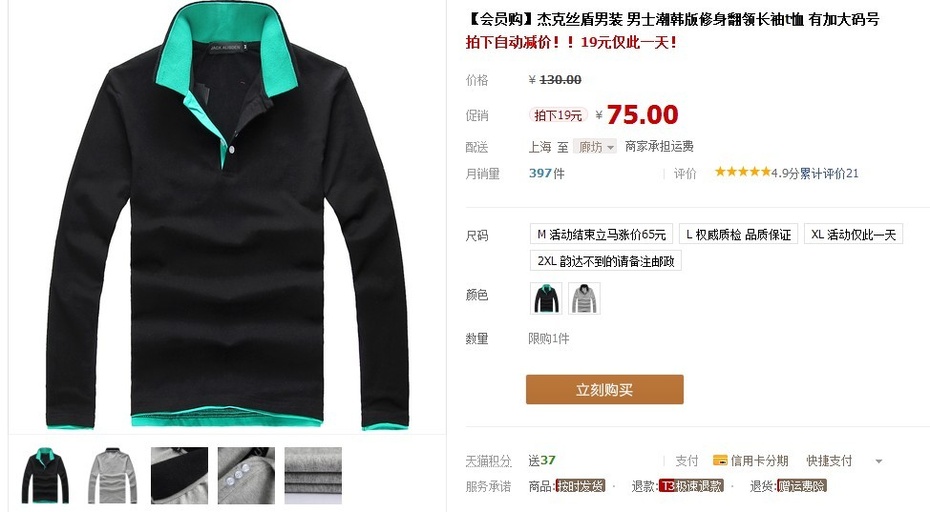Click the 拍下19元 promotion tag
930x512 pixels.
(558, 115)
